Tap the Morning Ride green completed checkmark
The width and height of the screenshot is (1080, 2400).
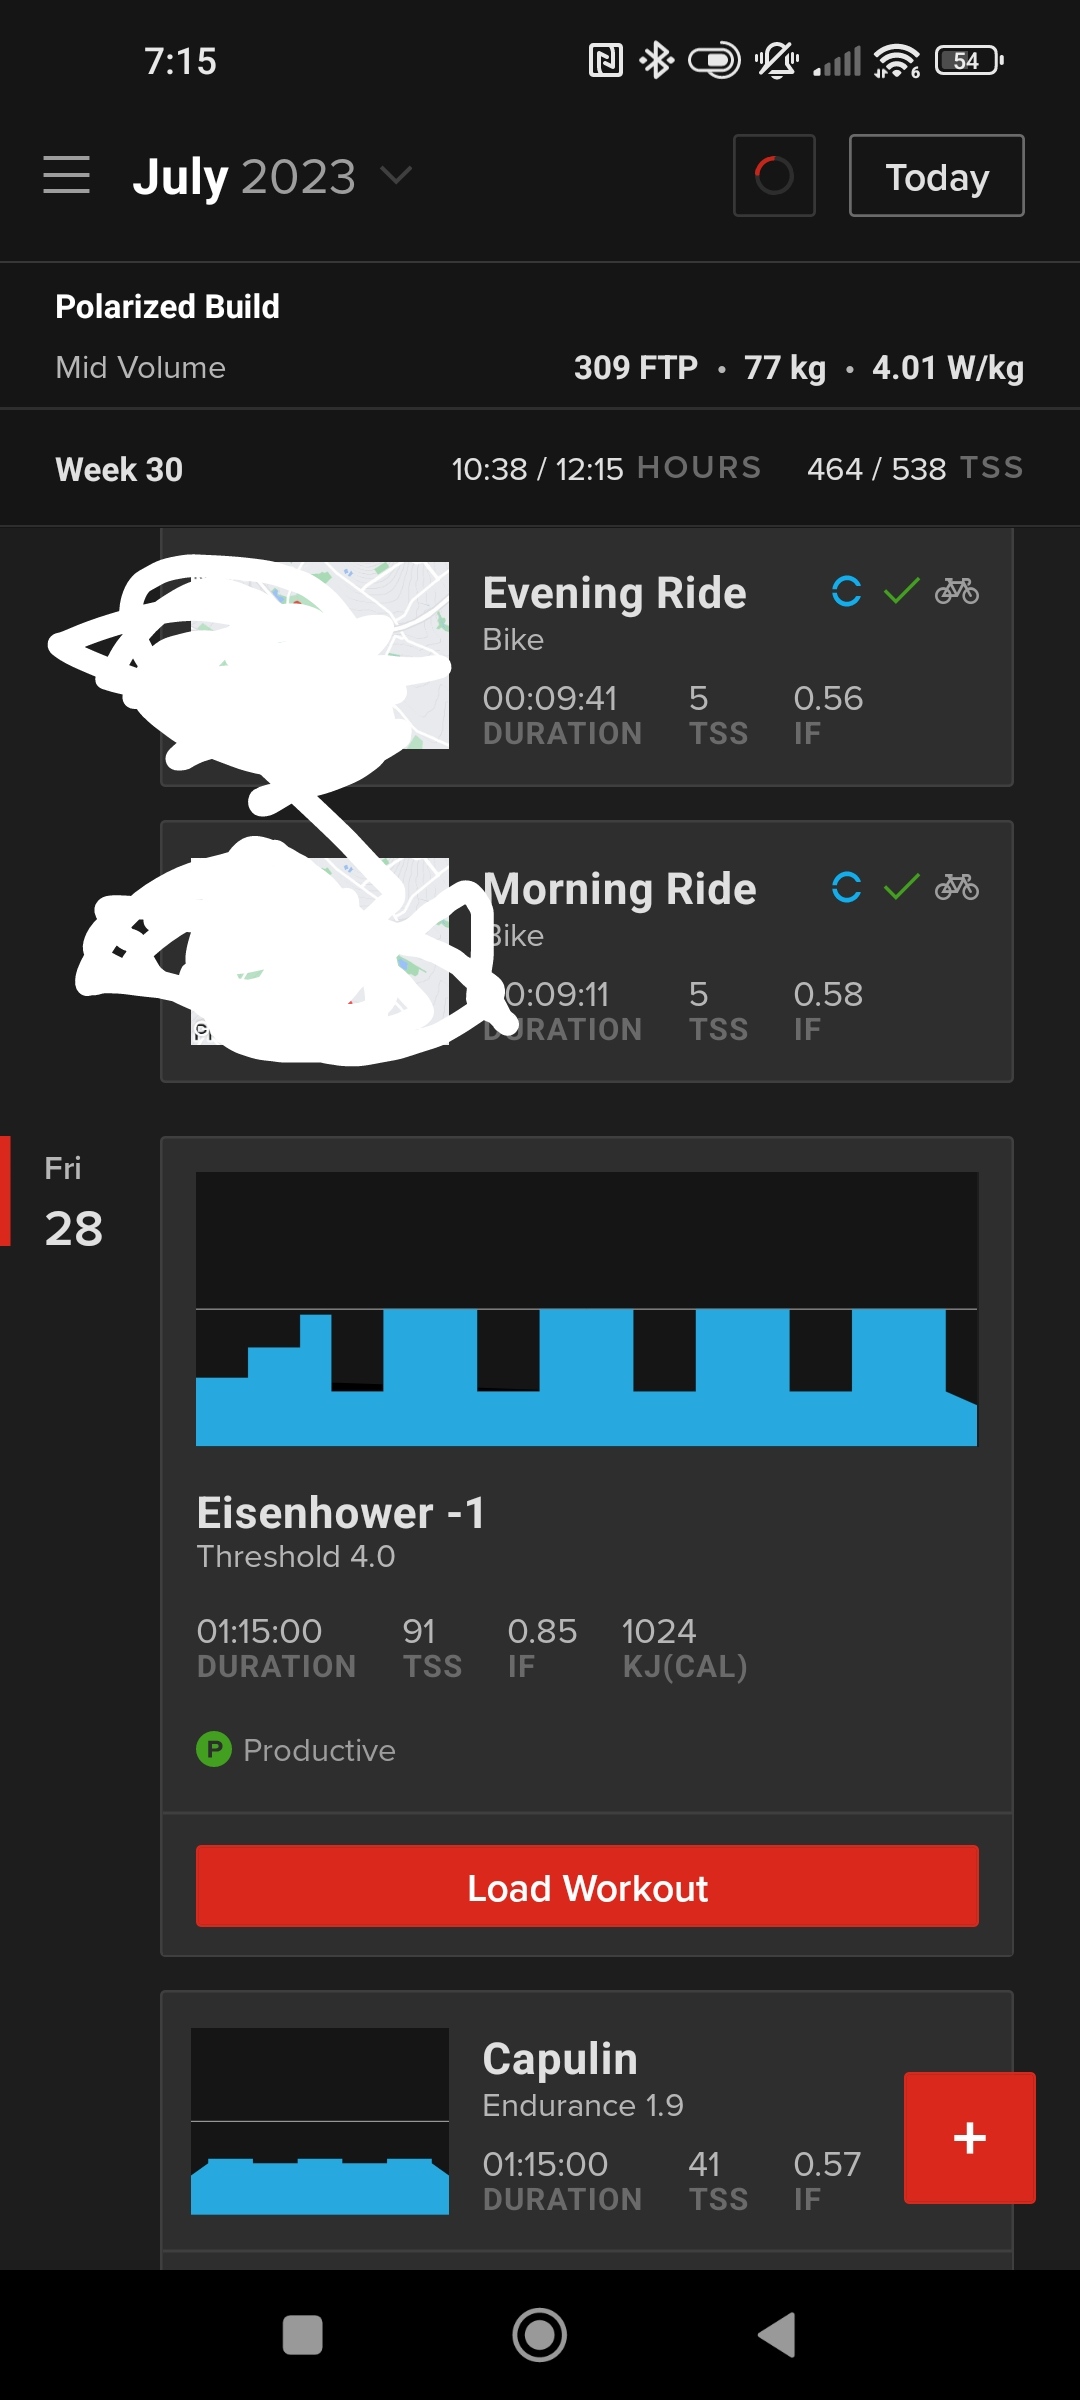[901, 887]
